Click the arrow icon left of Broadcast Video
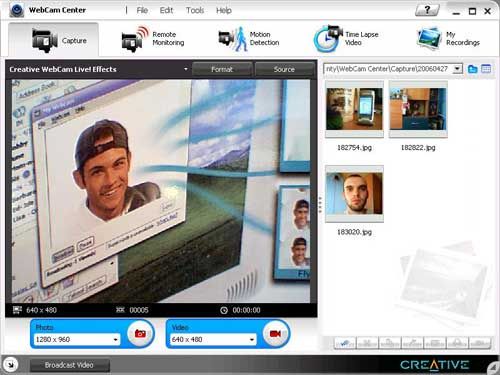 11,365
